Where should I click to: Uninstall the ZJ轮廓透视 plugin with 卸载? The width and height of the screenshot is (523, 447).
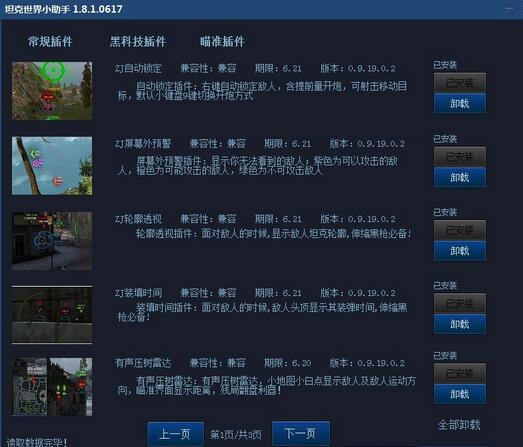[x=460, y=251]
